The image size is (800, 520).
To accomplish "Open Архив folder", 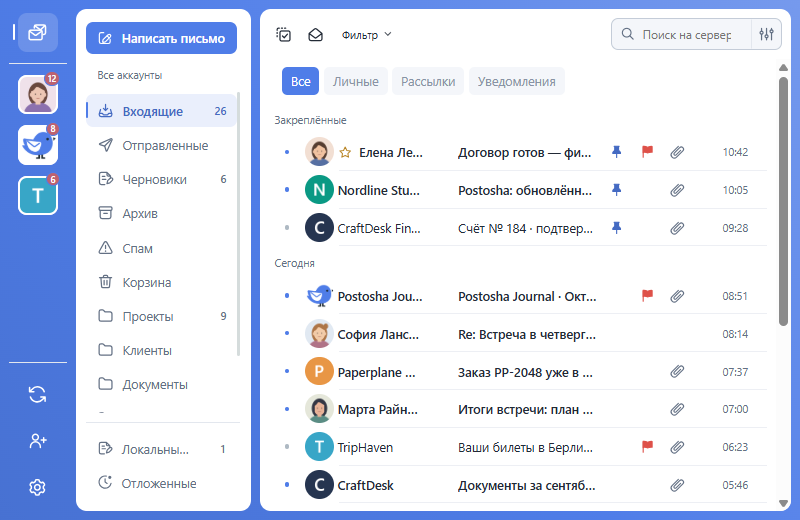I will pyautogui.click(x=161, y=213).
